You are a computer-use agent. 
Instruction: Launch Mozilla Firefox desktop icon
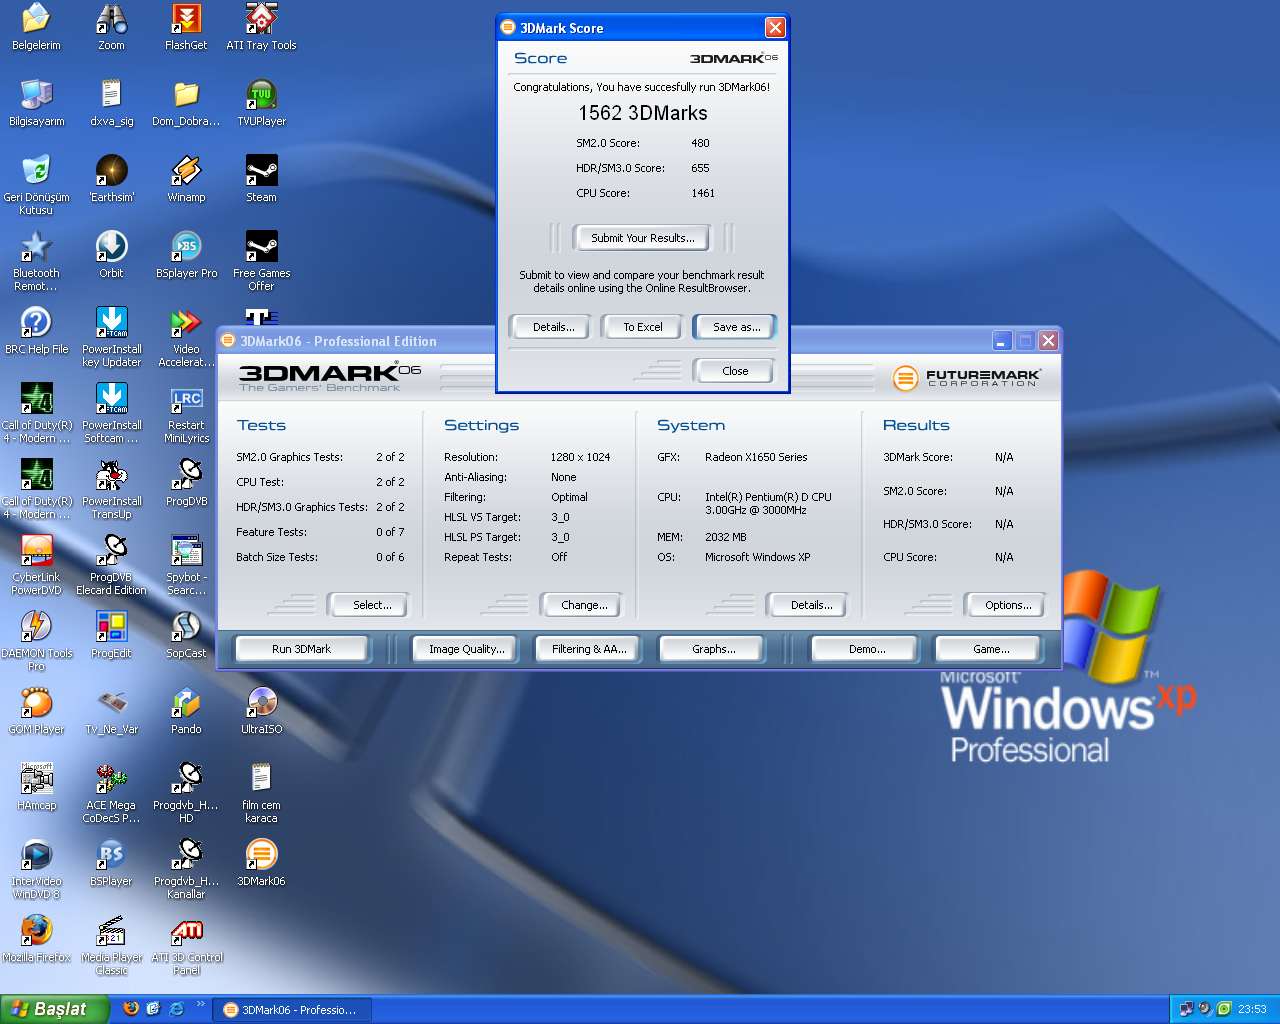[x=36, y=939]
